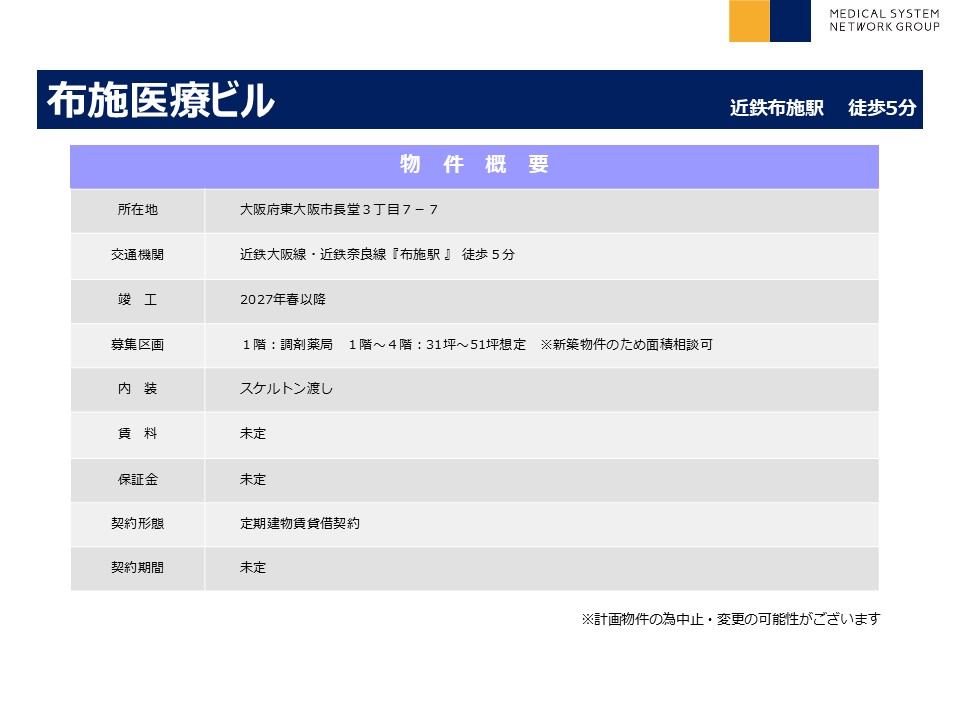Click the 近鉄布施駅 徒歩5分 header text
The image size is (960, 720).
click(822, 108)
